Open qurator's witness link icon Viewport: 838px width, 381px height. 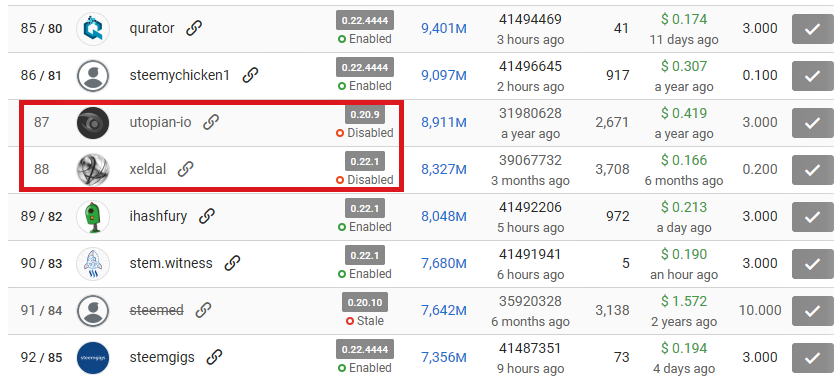[x=193, y=28]
